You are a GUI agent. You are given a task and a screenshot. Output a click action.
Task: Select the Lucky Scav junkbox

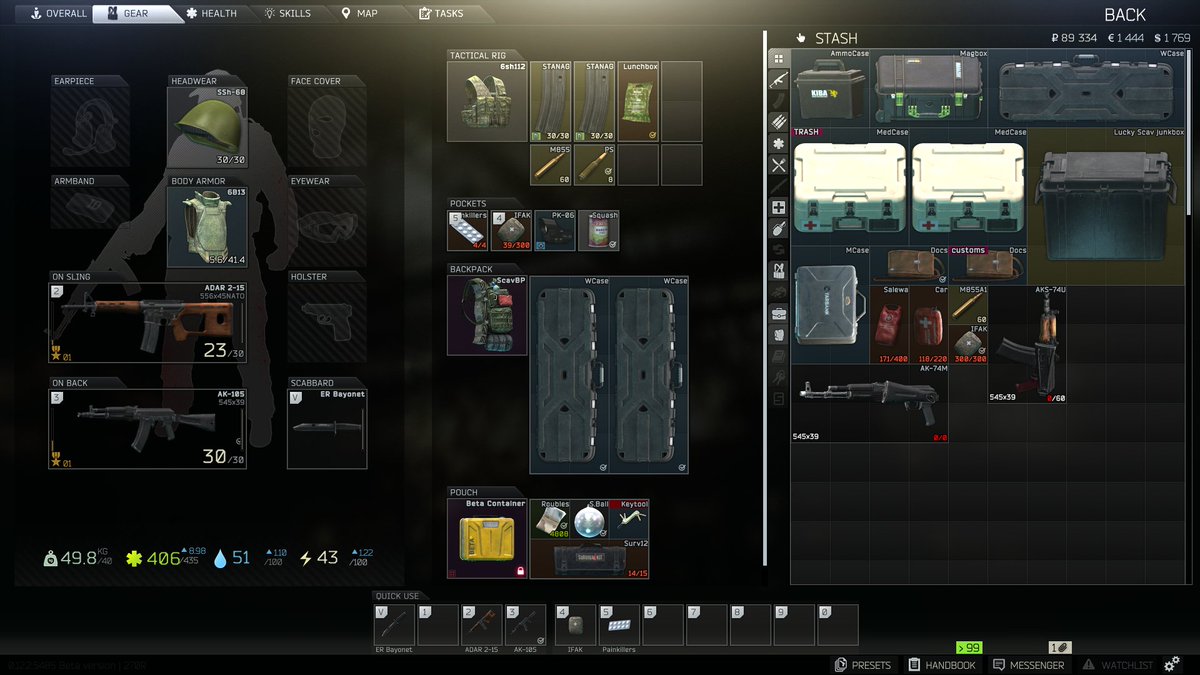1106,206
